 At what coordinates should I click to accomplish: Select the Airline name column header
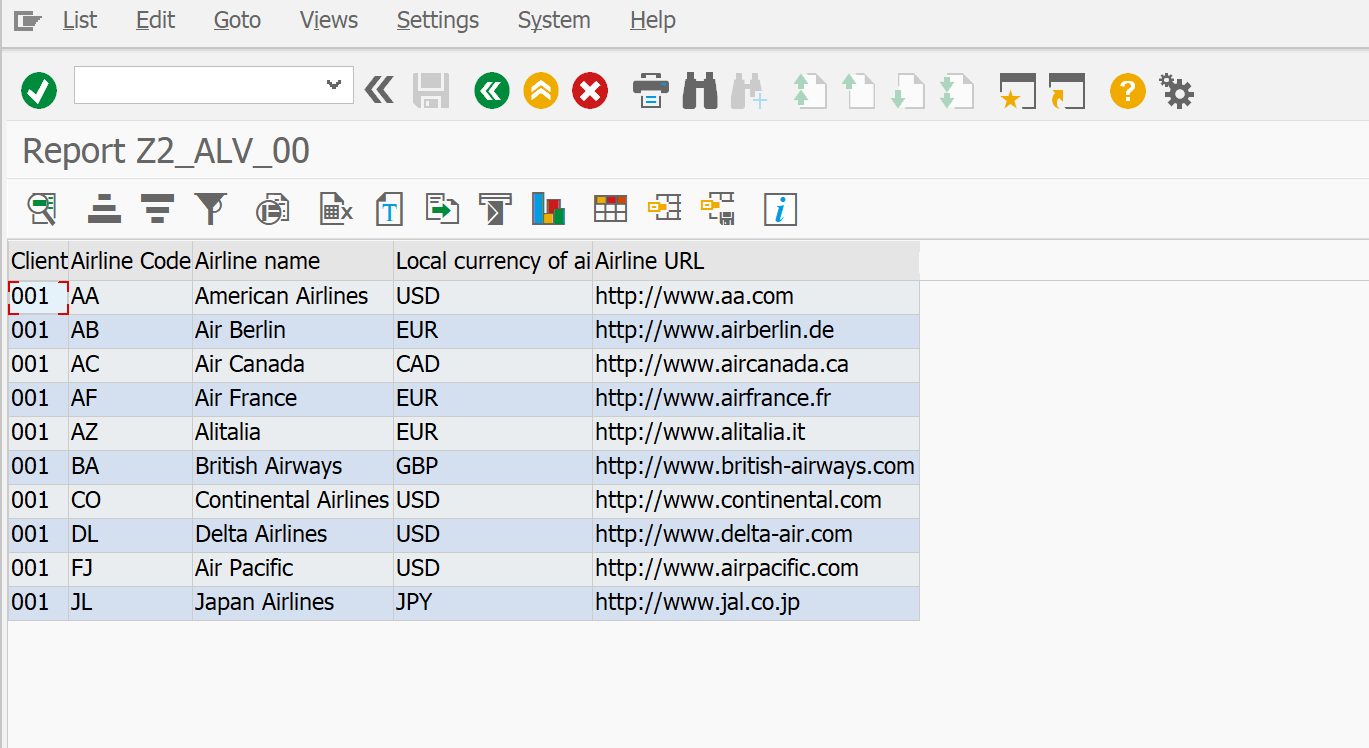[x=293, y=261]
